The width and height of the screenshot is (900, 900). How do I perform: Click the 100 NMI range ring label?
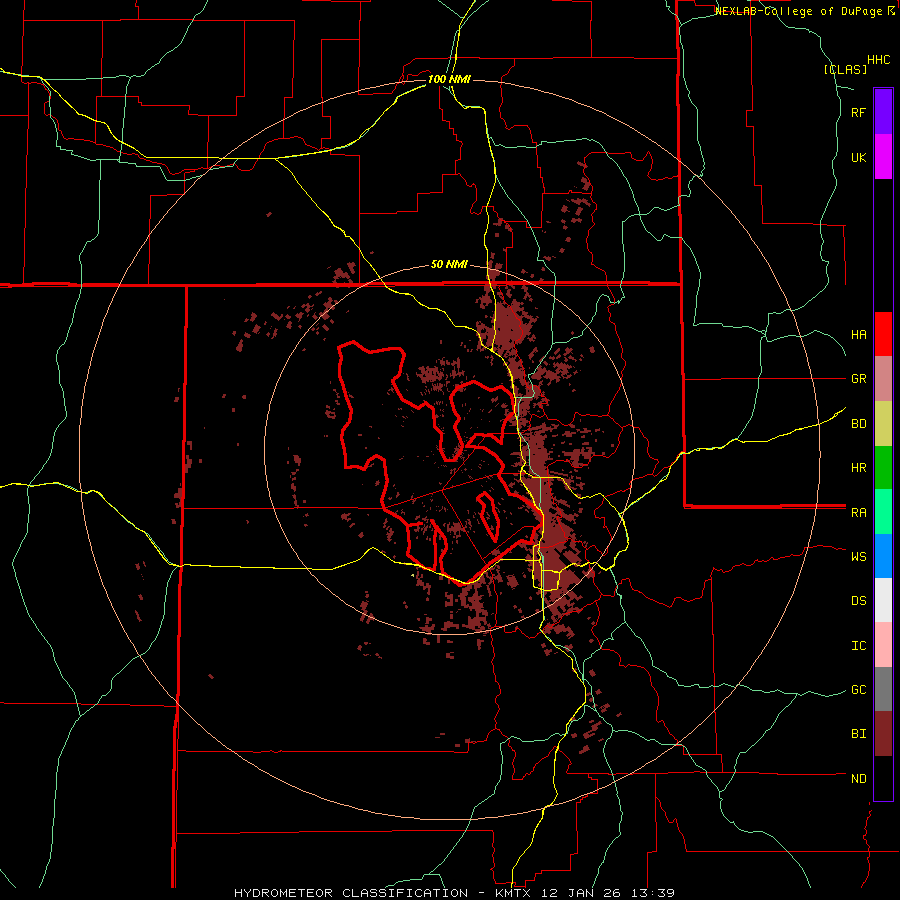pyautogui.click(x=449, y=79)
